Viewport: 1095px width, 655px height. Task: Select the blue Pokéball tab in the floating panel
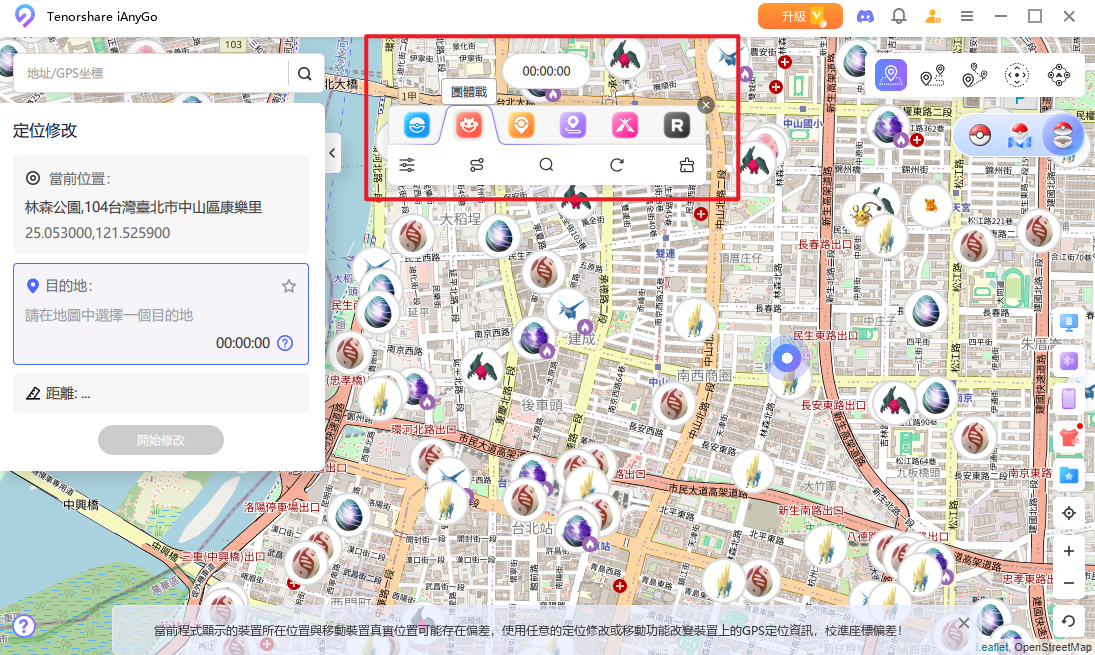416,126
